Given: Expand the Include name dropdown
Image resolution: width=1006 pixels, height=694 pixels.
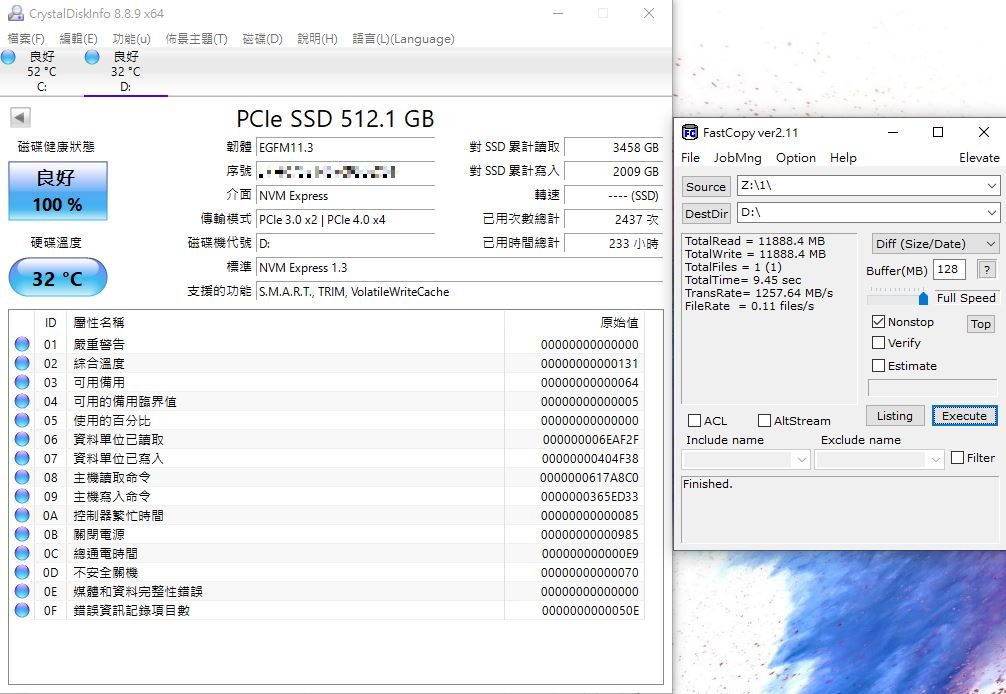Looking at the screenshot, I should click(x=801, y=459).
